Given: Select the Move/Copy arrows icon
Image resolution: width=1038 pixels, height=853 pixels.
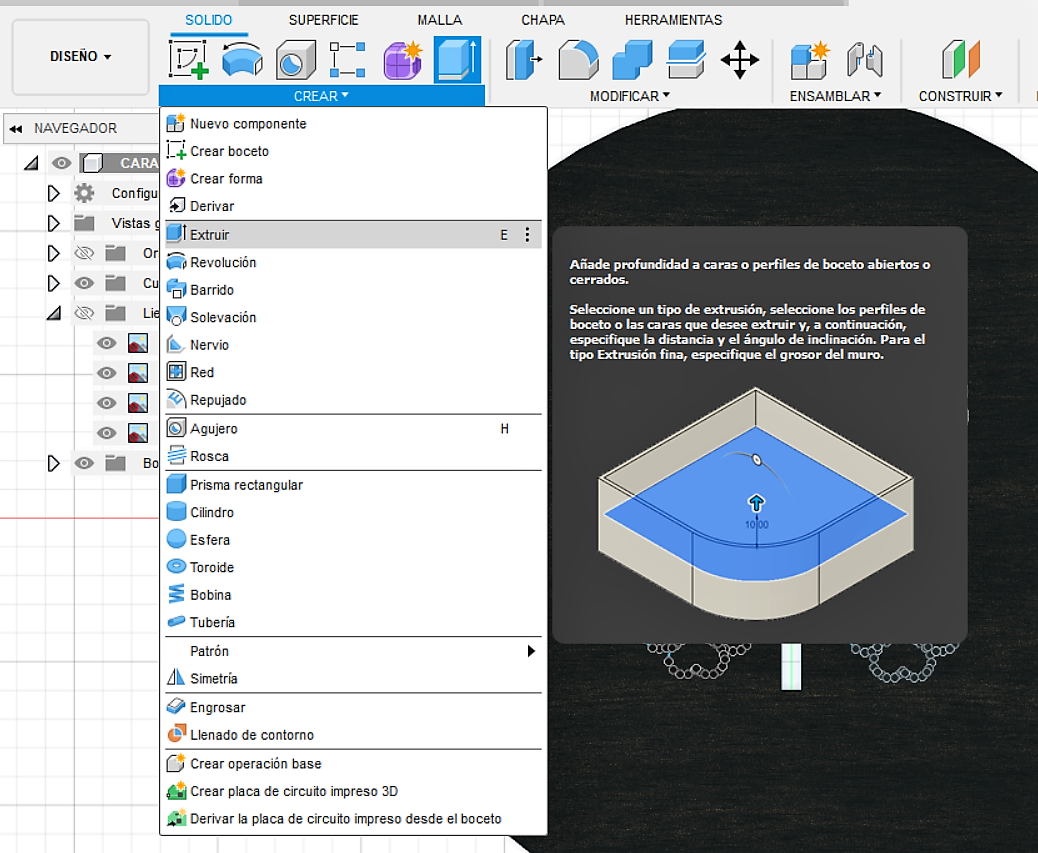Looking at the screenshot, I should (x=739, y=60).
